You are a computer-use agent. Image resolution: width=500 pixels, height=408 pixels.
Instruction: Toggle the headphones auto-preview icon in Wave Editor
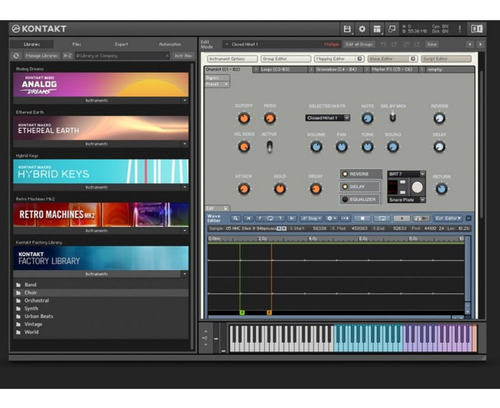point(421,218)
